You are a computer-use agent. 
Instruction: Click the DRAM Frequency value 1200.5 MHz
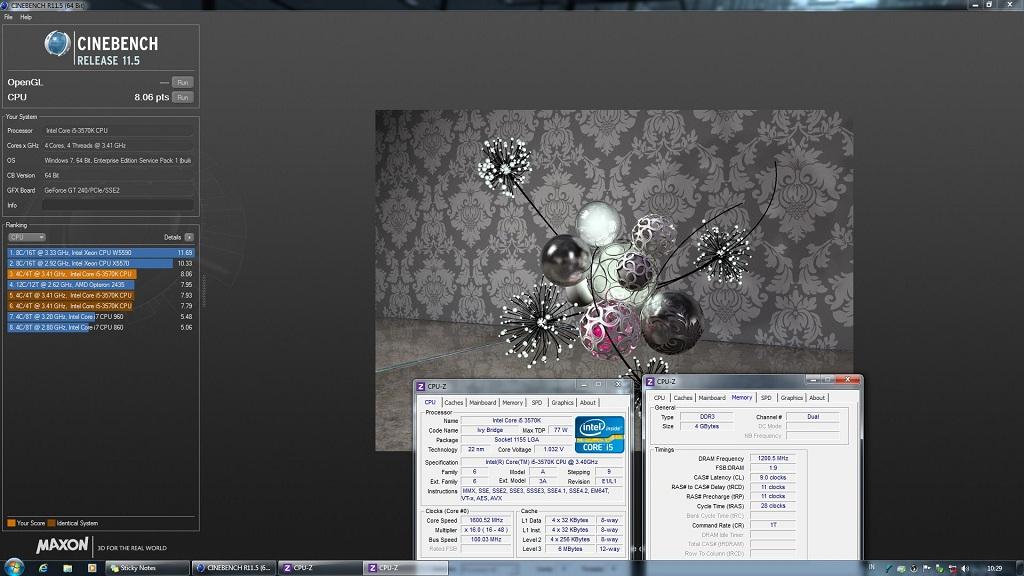click(773, 458)
